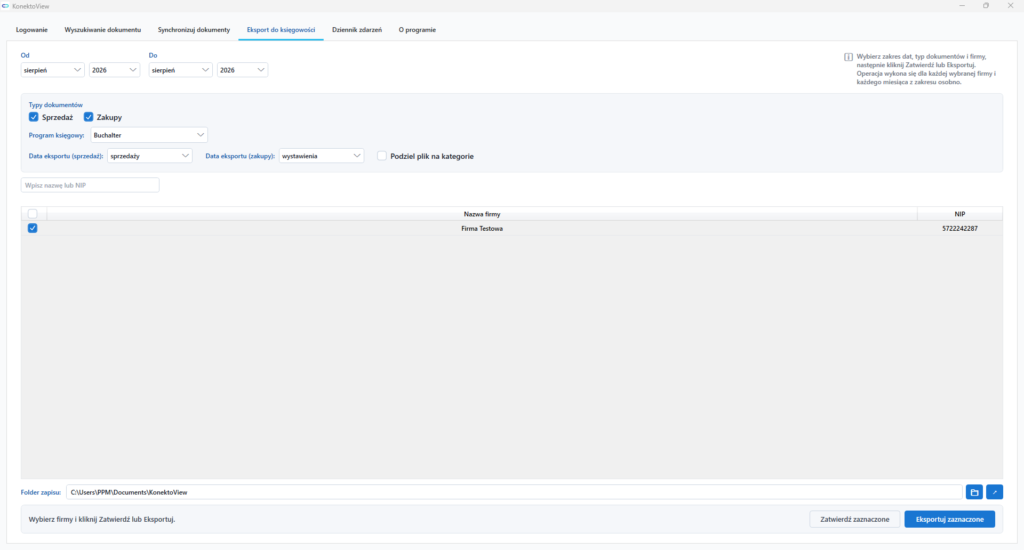Screen dimensions: 1024x550
Task: Click Eksportuj zaznaczone button
Action: pos(950,519)
